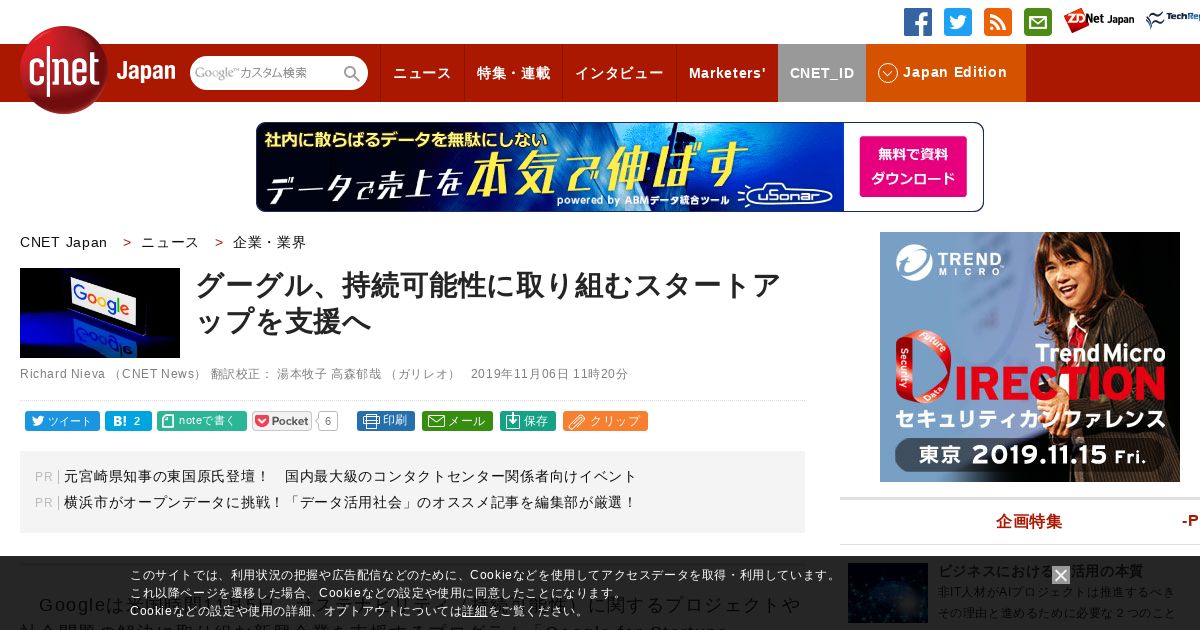This screenshot has width=1200, height=630.
Task: Focus the Google custom search field
Action: click(266, 73)
